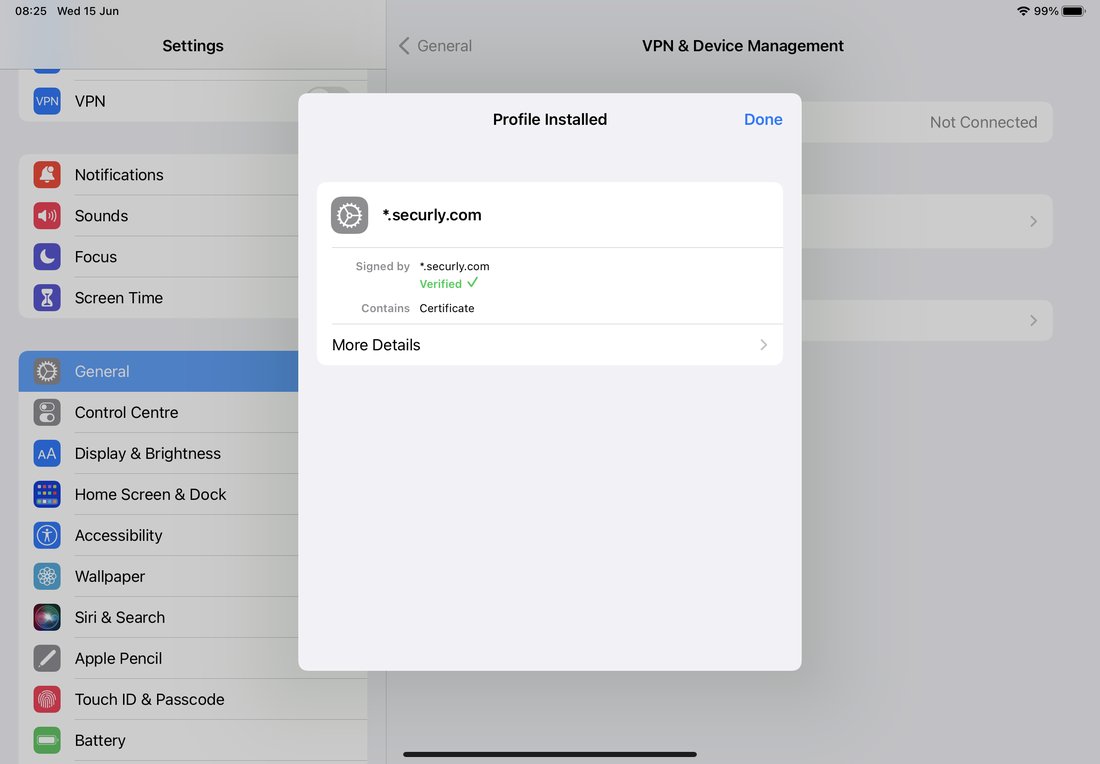Tap the Accessibility figure icon
This screenshot has height=764, width=1100.
(x=47, y=535)
